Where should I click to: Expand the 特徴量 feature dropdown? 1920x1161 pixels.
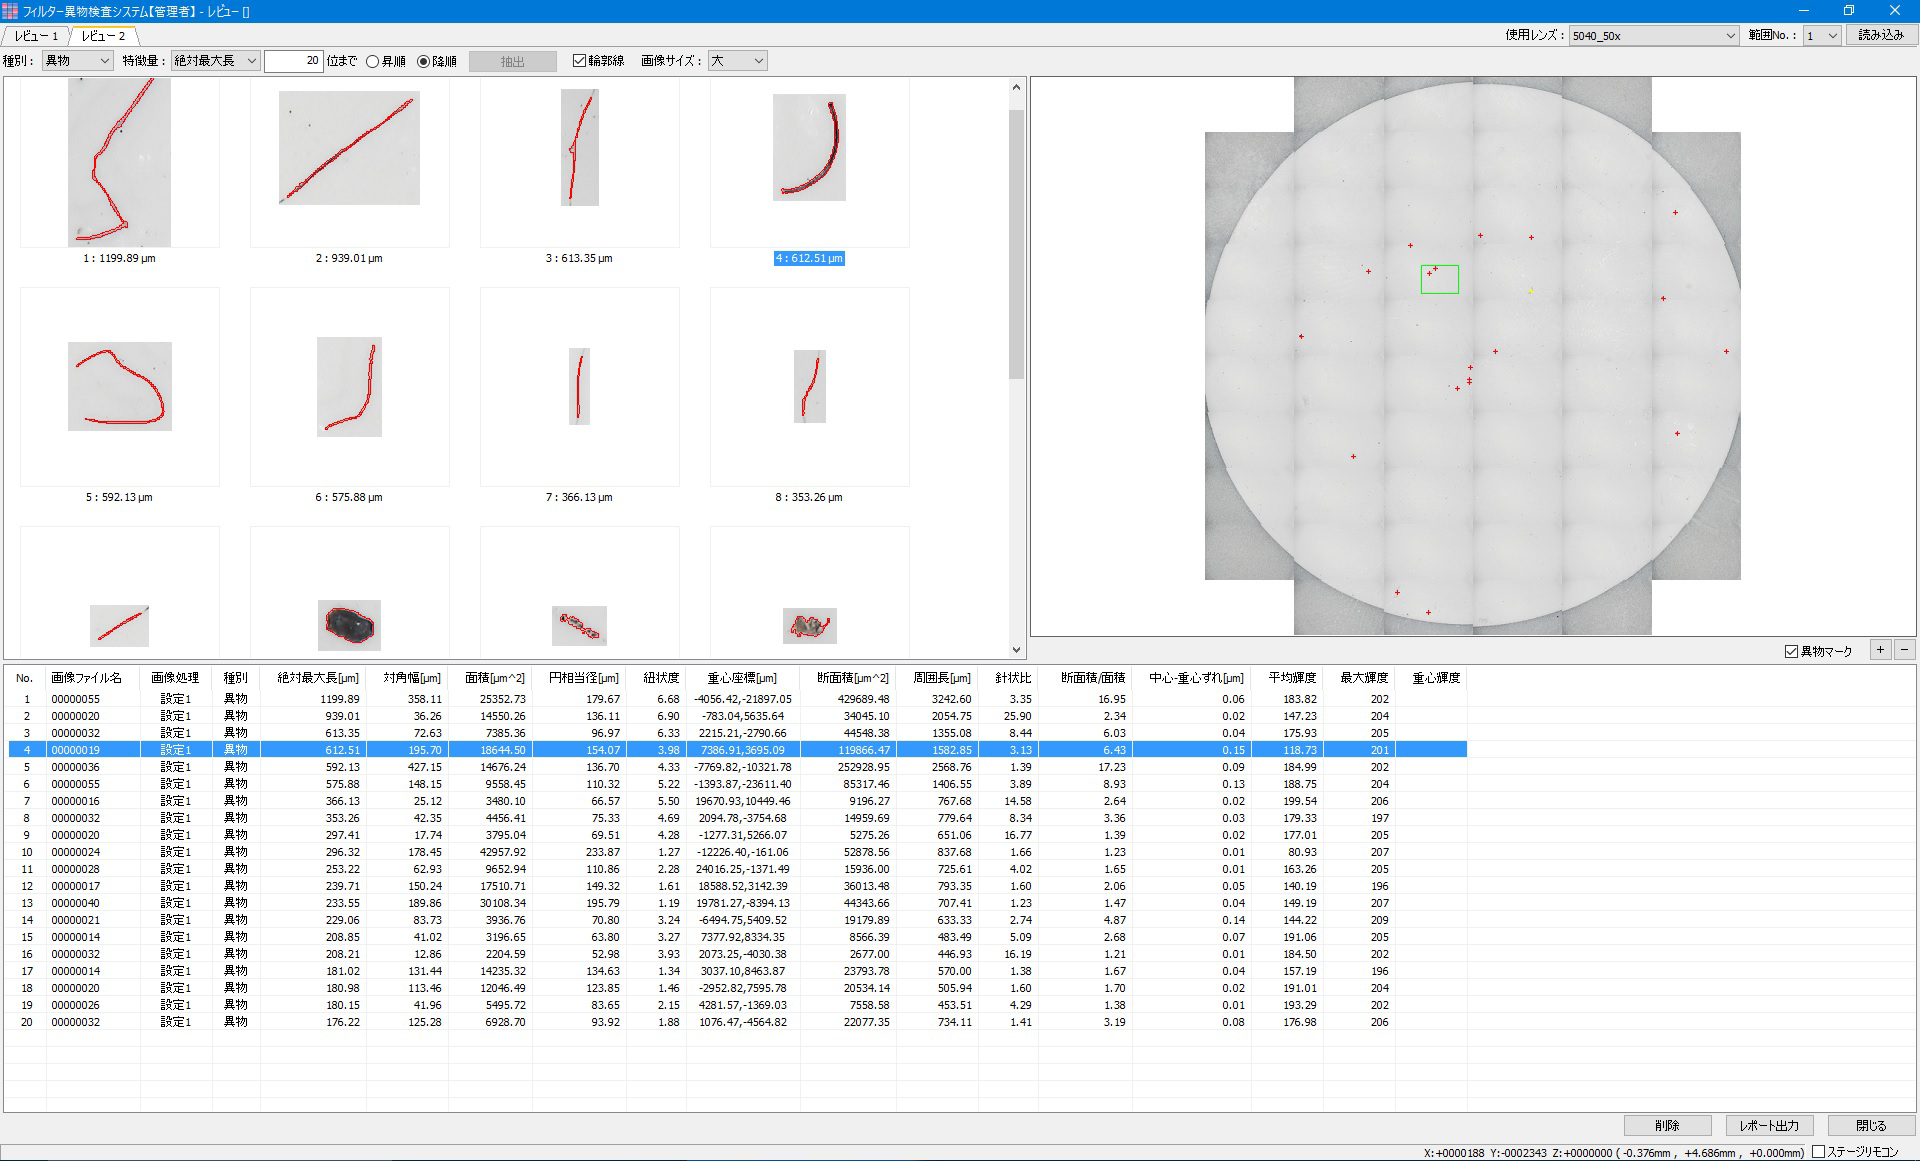tap(216, 61)
